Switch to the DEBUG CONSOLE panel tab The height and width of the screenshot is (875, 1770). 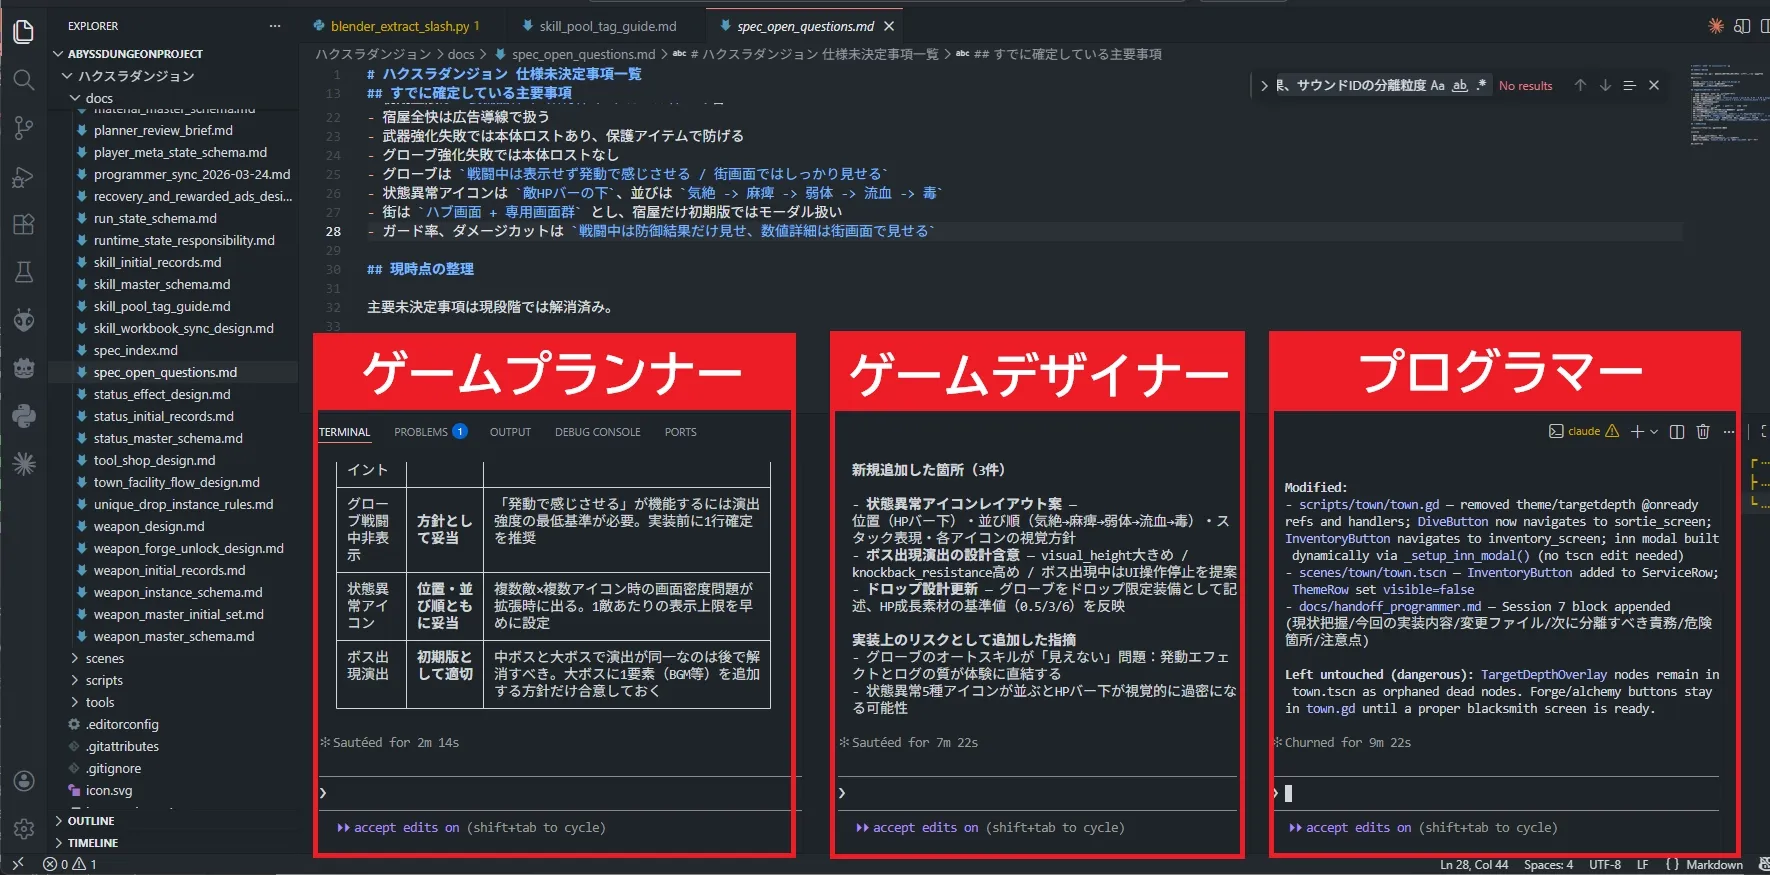click(x=598, y=432)
